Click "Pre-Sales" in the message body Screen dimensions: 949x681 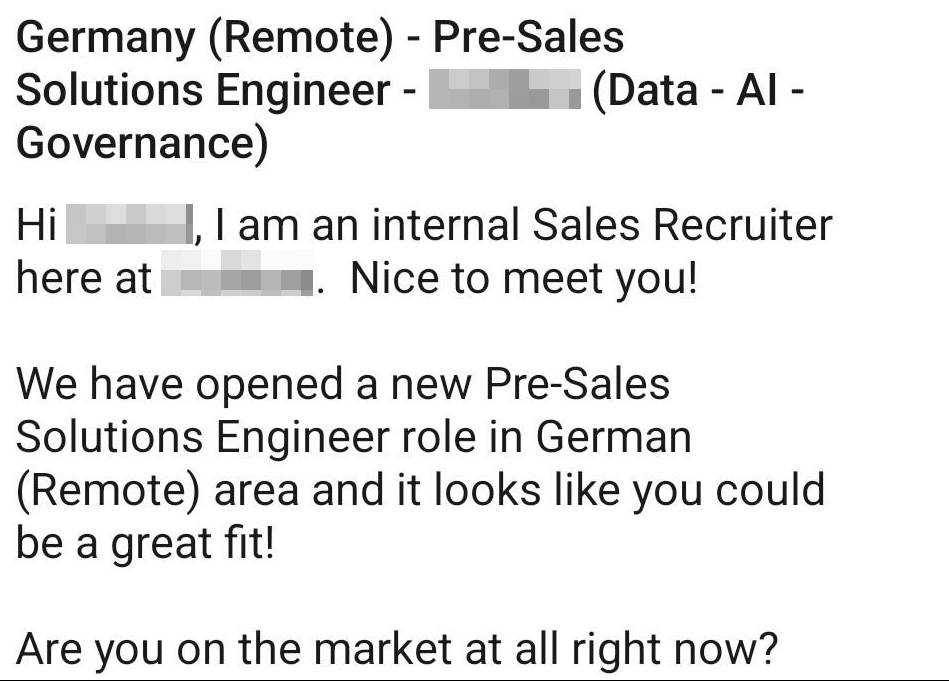(x=576, y=384)
